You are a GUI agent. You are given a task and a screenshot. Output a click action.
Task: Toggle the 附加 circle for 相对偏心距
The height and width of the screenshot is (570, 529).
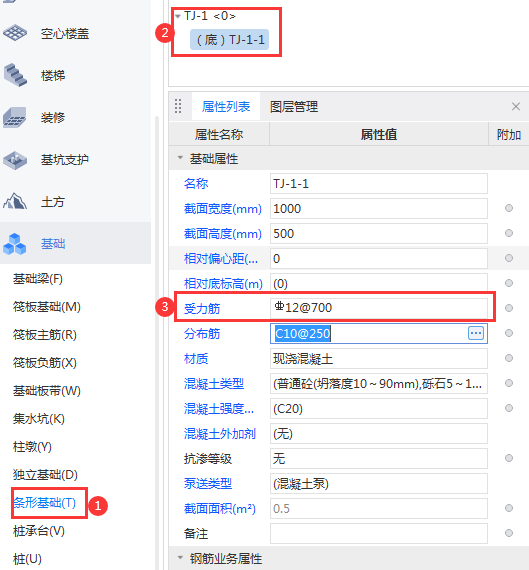click(x=509, y=258)
